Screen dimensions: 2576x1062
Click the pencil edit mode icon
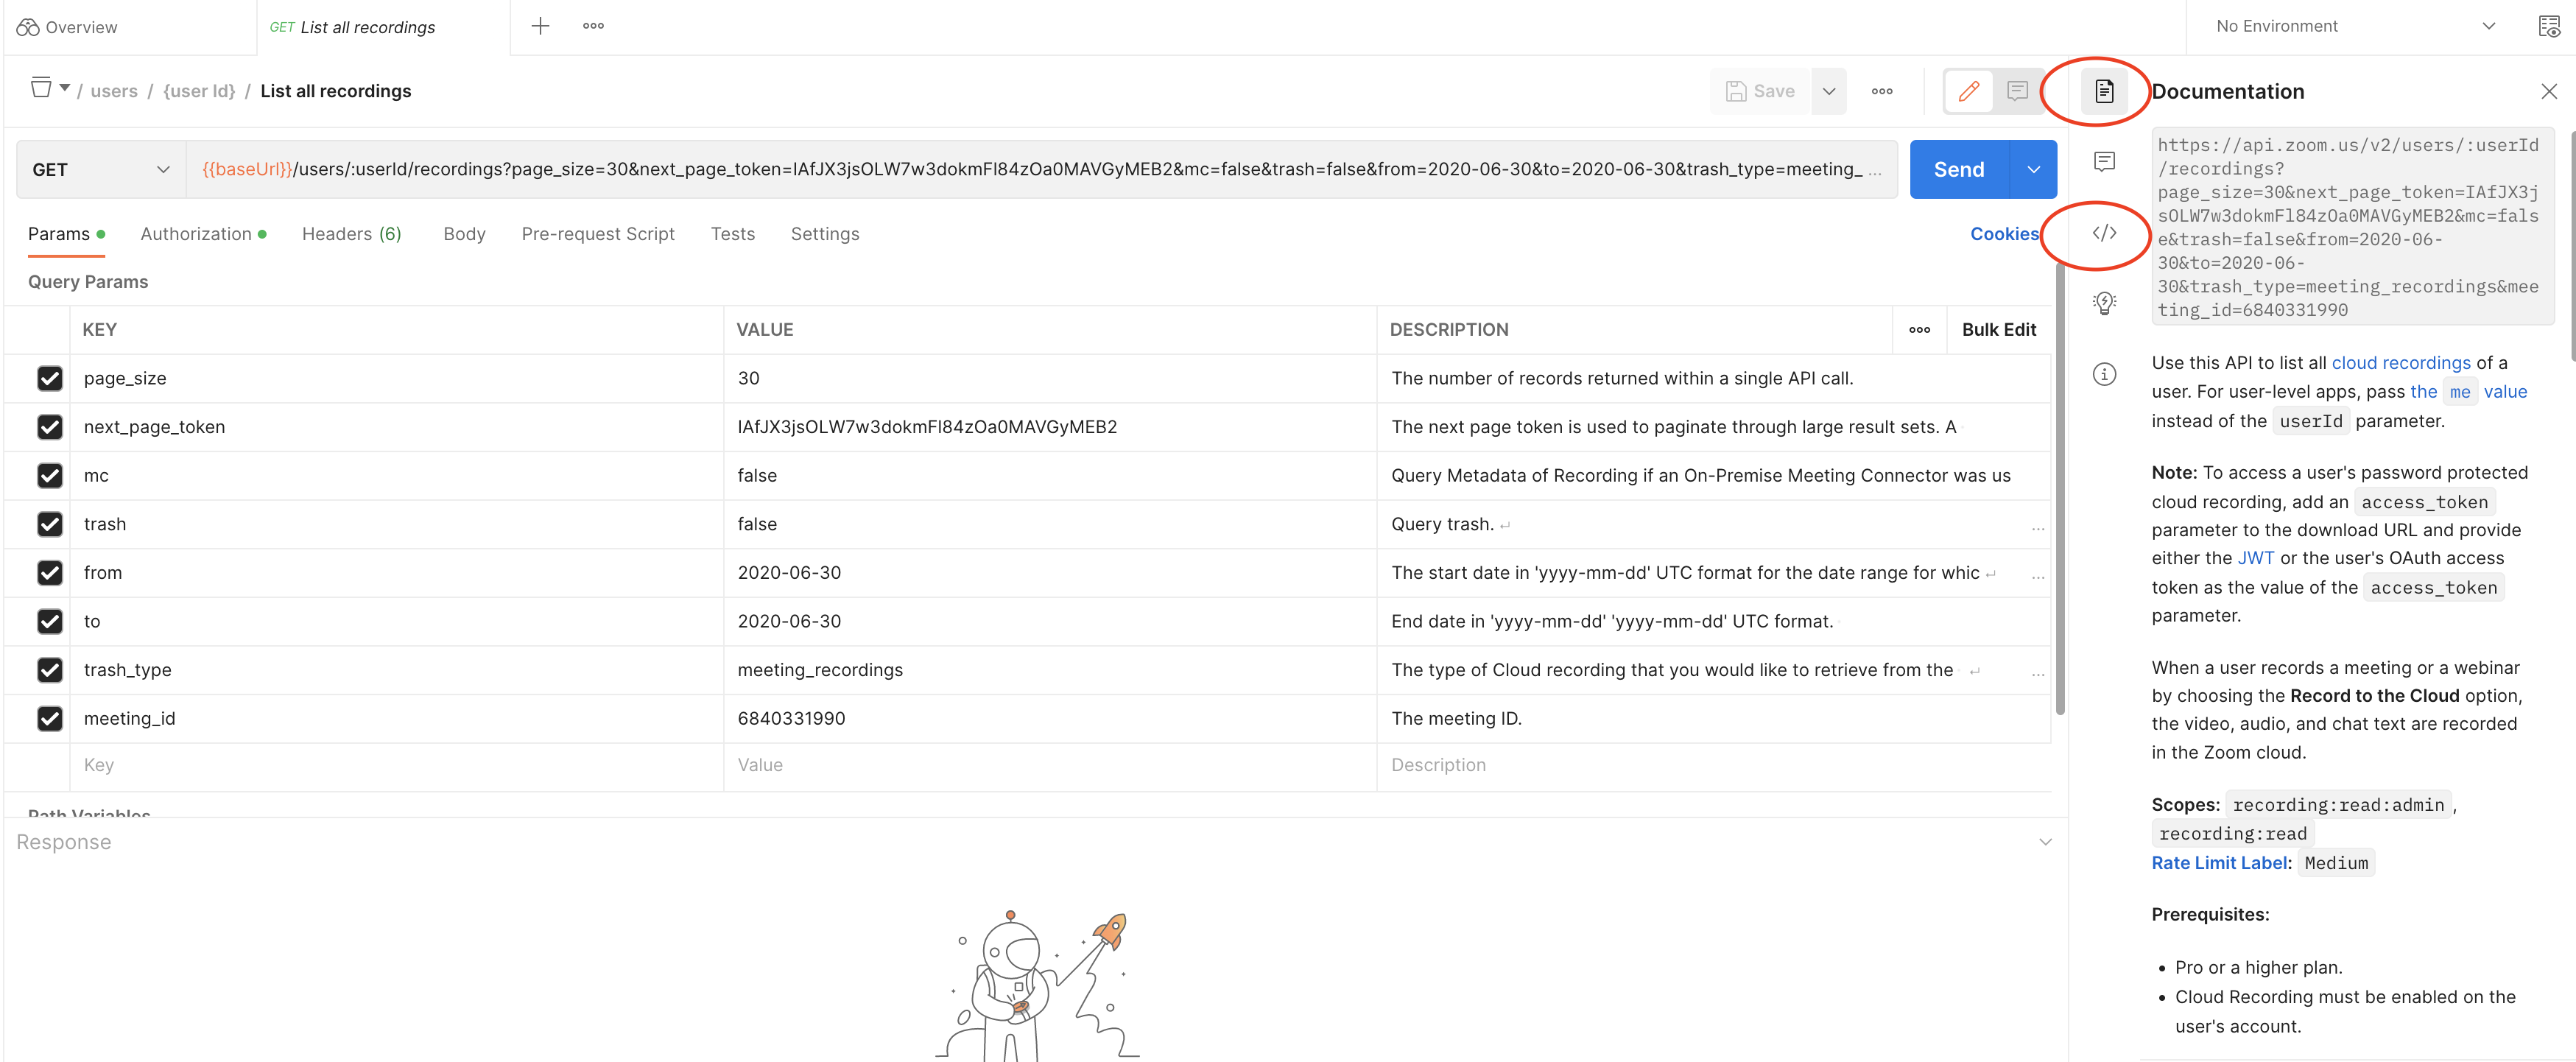point(1968,91)
